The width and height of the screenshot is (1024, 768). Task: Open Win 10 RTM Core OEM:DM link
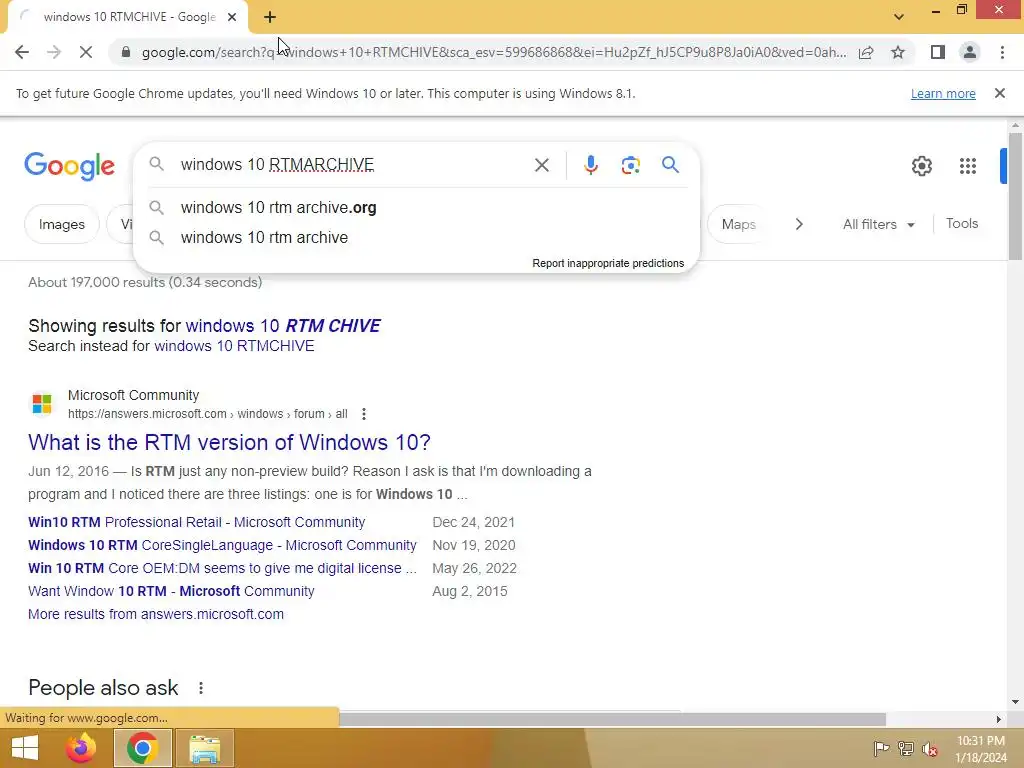coord(222,568)
